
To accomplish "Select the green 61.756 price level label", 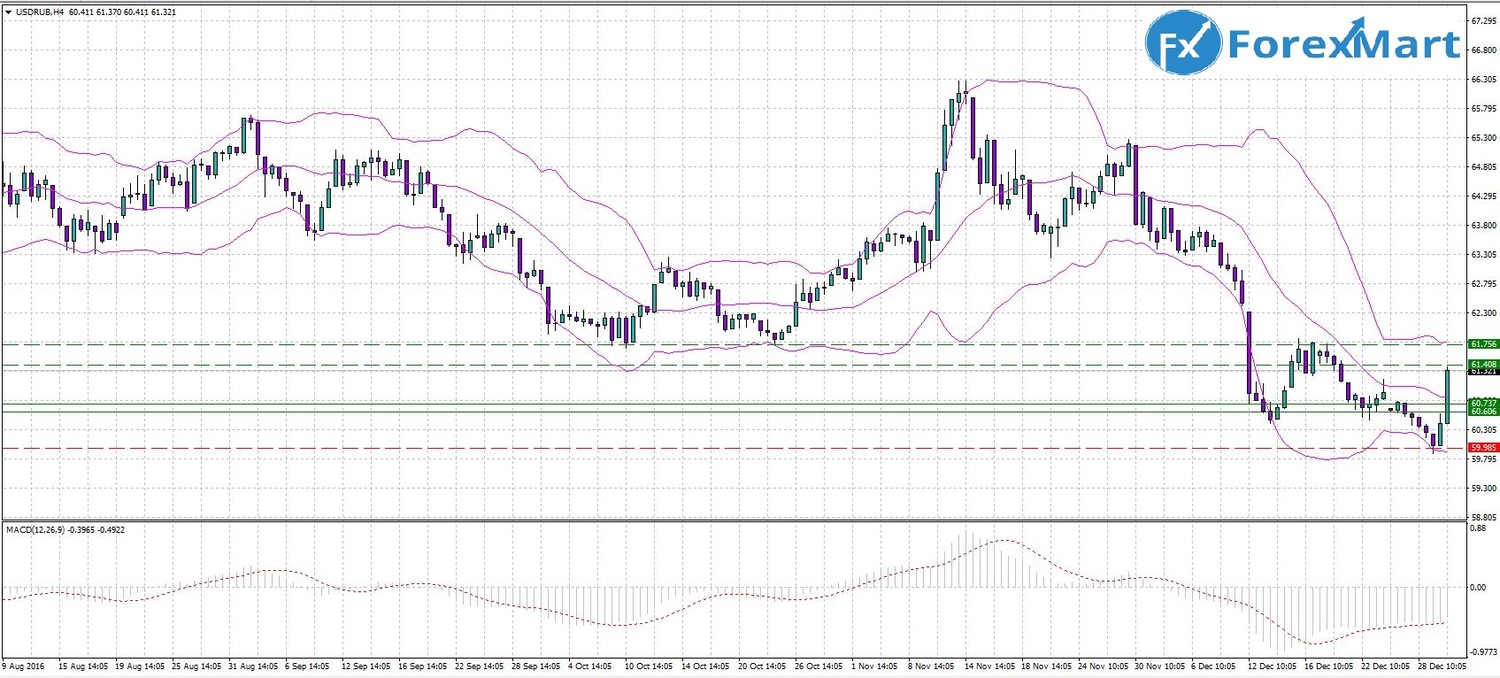I will [x=1482, y=344].
